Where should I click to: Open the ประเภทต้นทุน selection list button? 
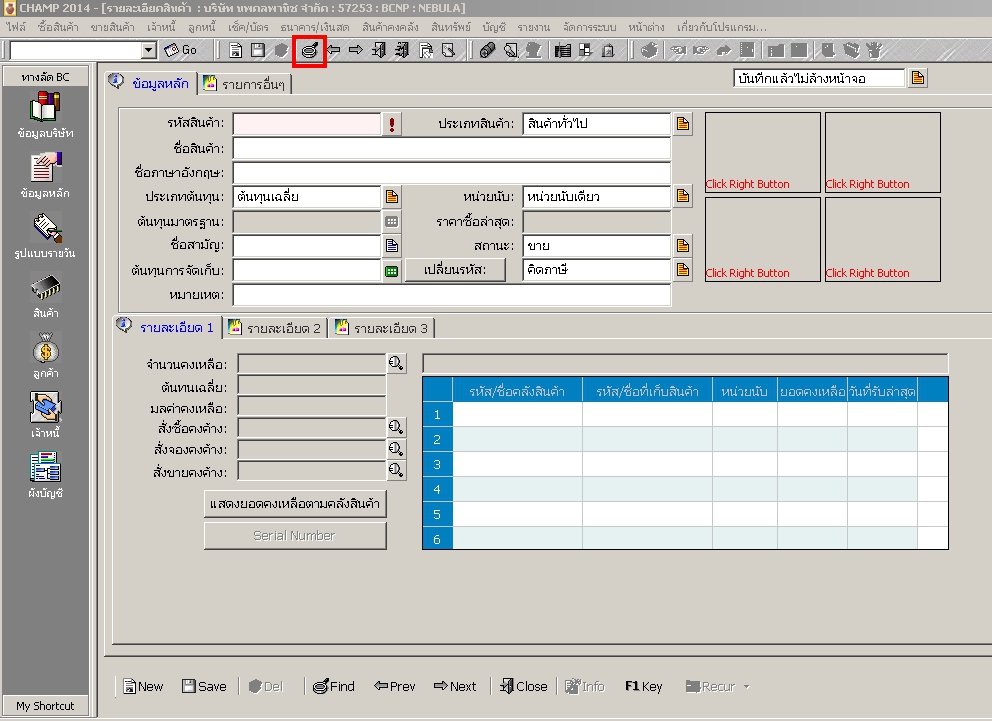392,197
